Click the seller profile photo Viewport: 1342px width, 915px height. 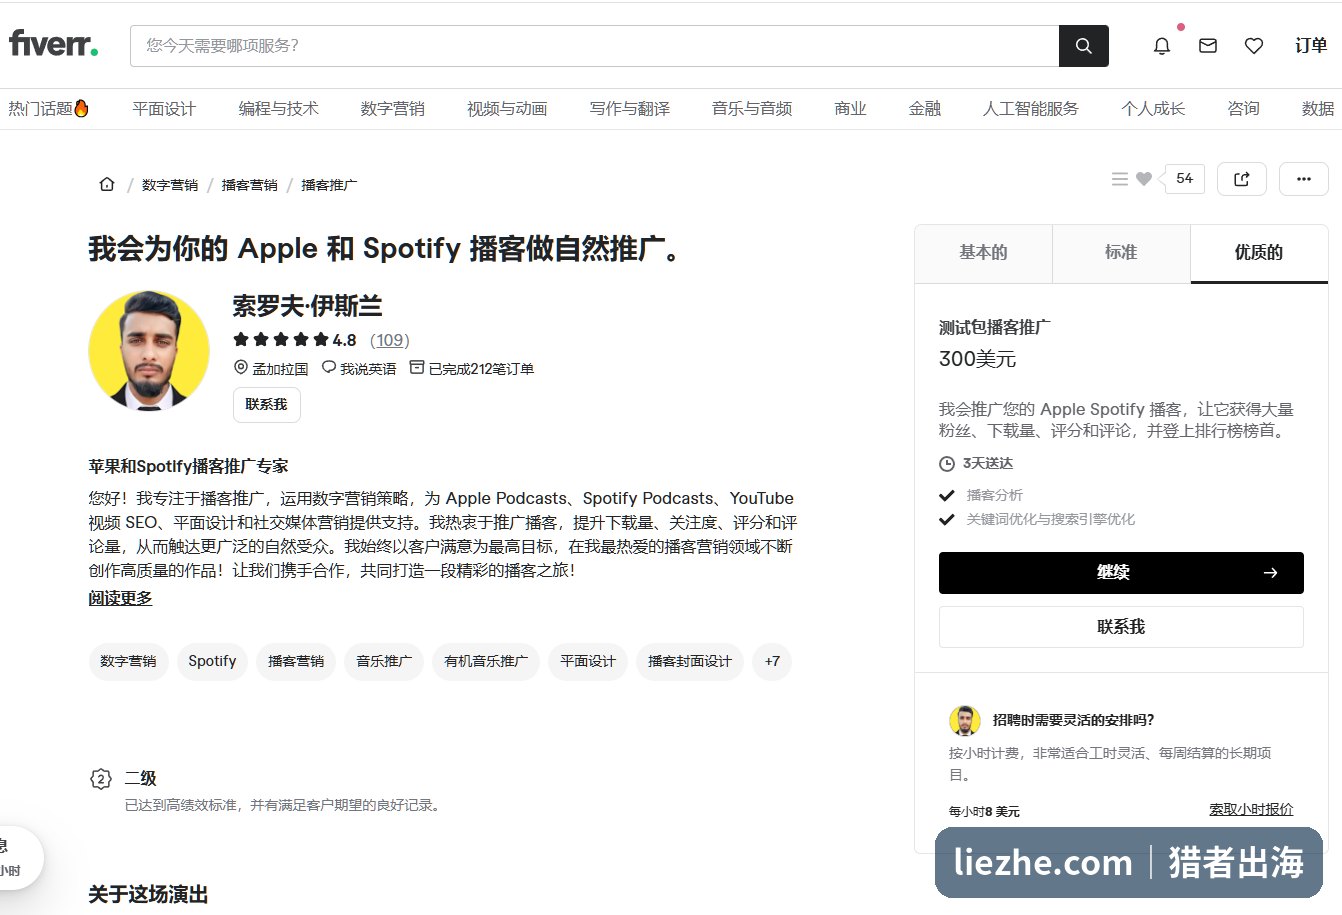pos(149,351)
